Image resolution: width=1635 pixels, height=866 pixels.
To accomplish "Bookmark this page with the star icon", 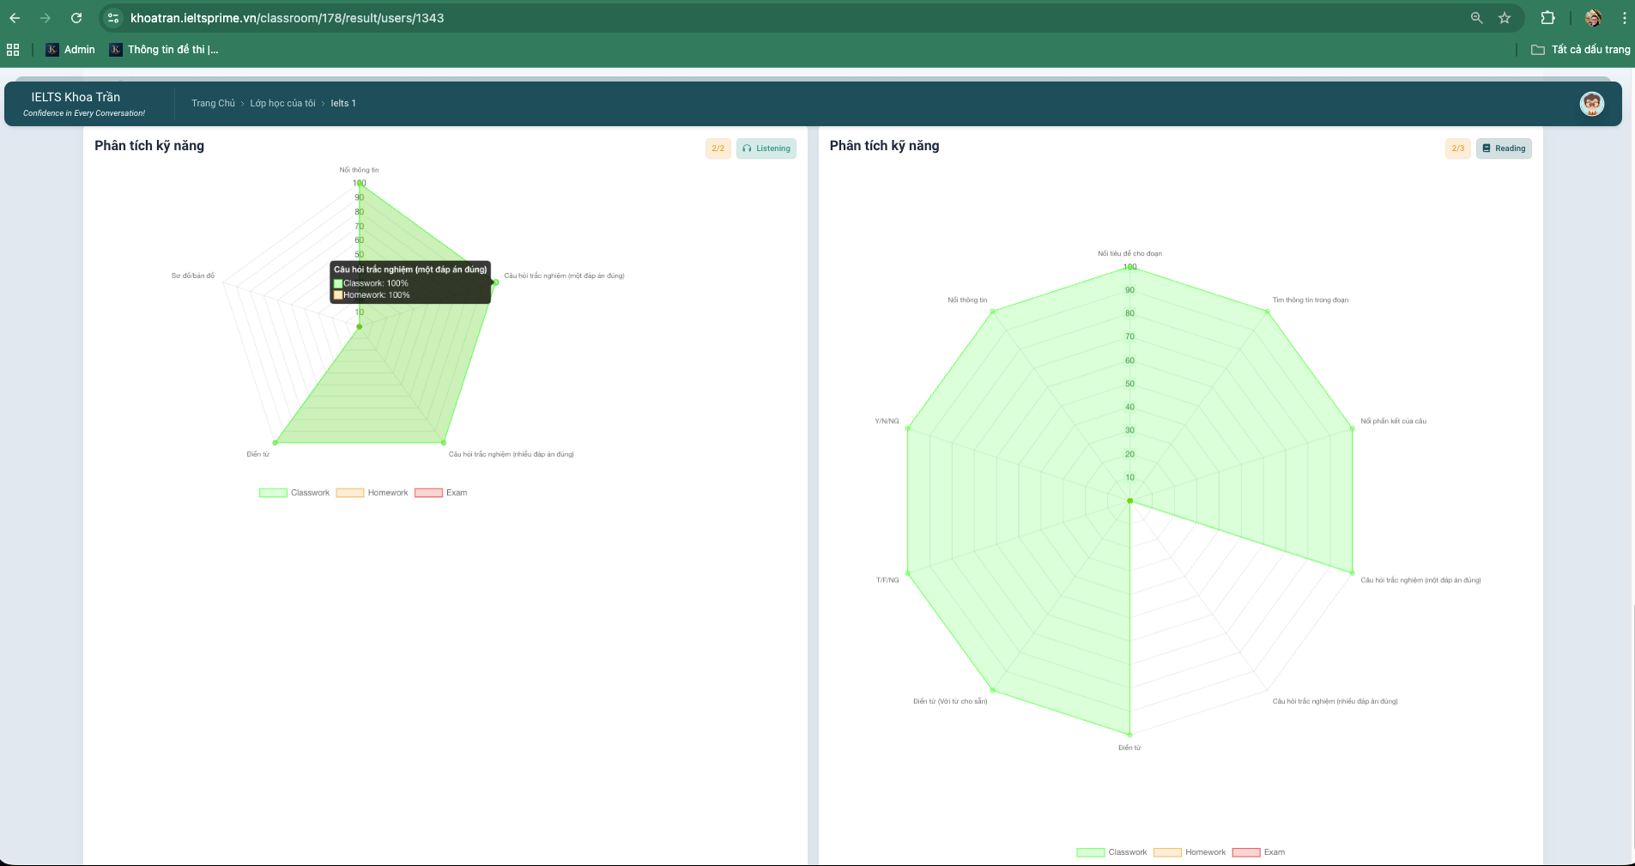I will click(1504, 18).
